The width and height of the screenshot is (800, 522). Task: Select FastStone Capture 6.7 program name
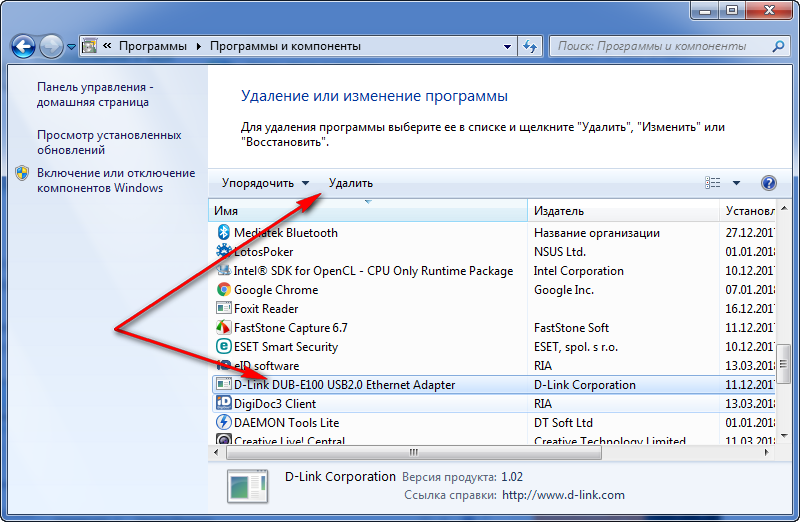click(290, 327)
